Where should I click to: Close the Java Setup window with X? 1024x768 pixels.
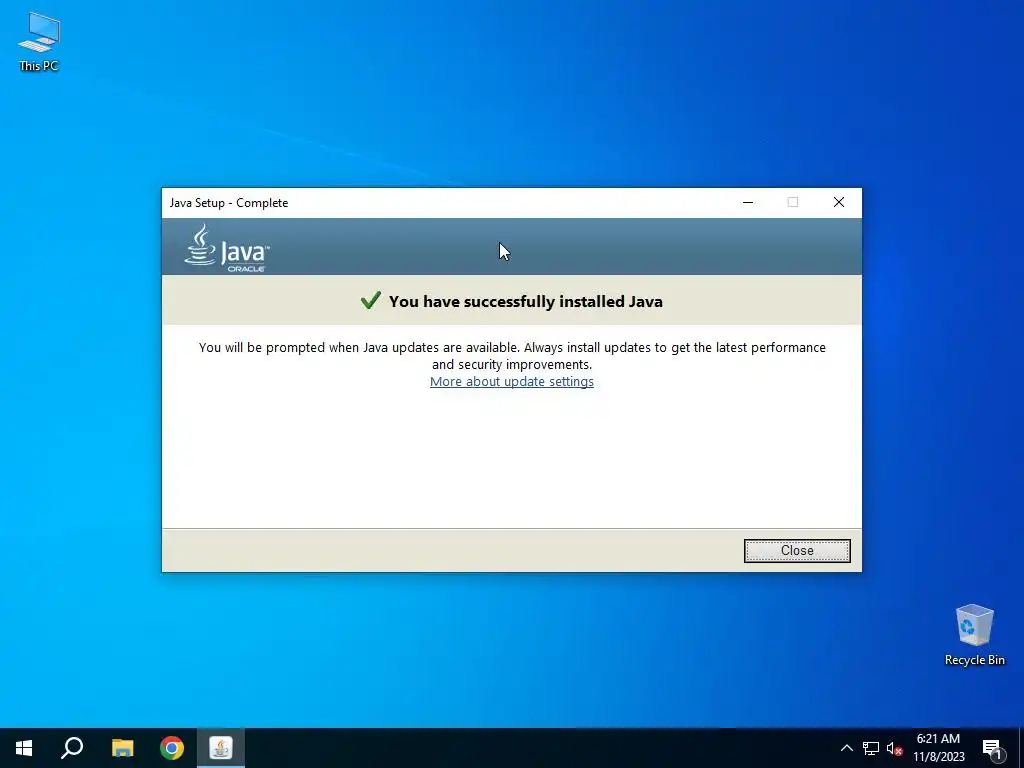pyautogui.click(x=839, y=202)
